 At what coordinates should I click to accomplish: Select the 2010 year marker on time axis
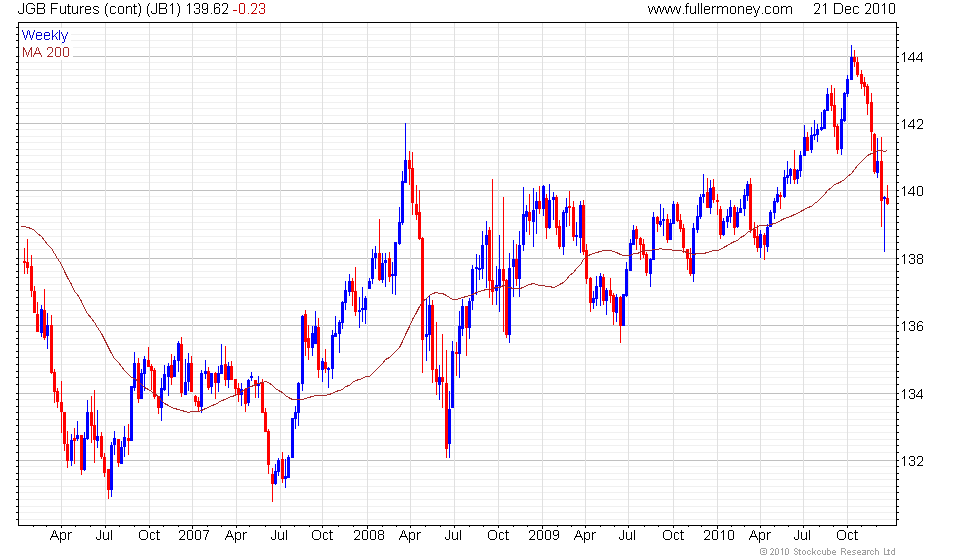(x=718, y=535)
